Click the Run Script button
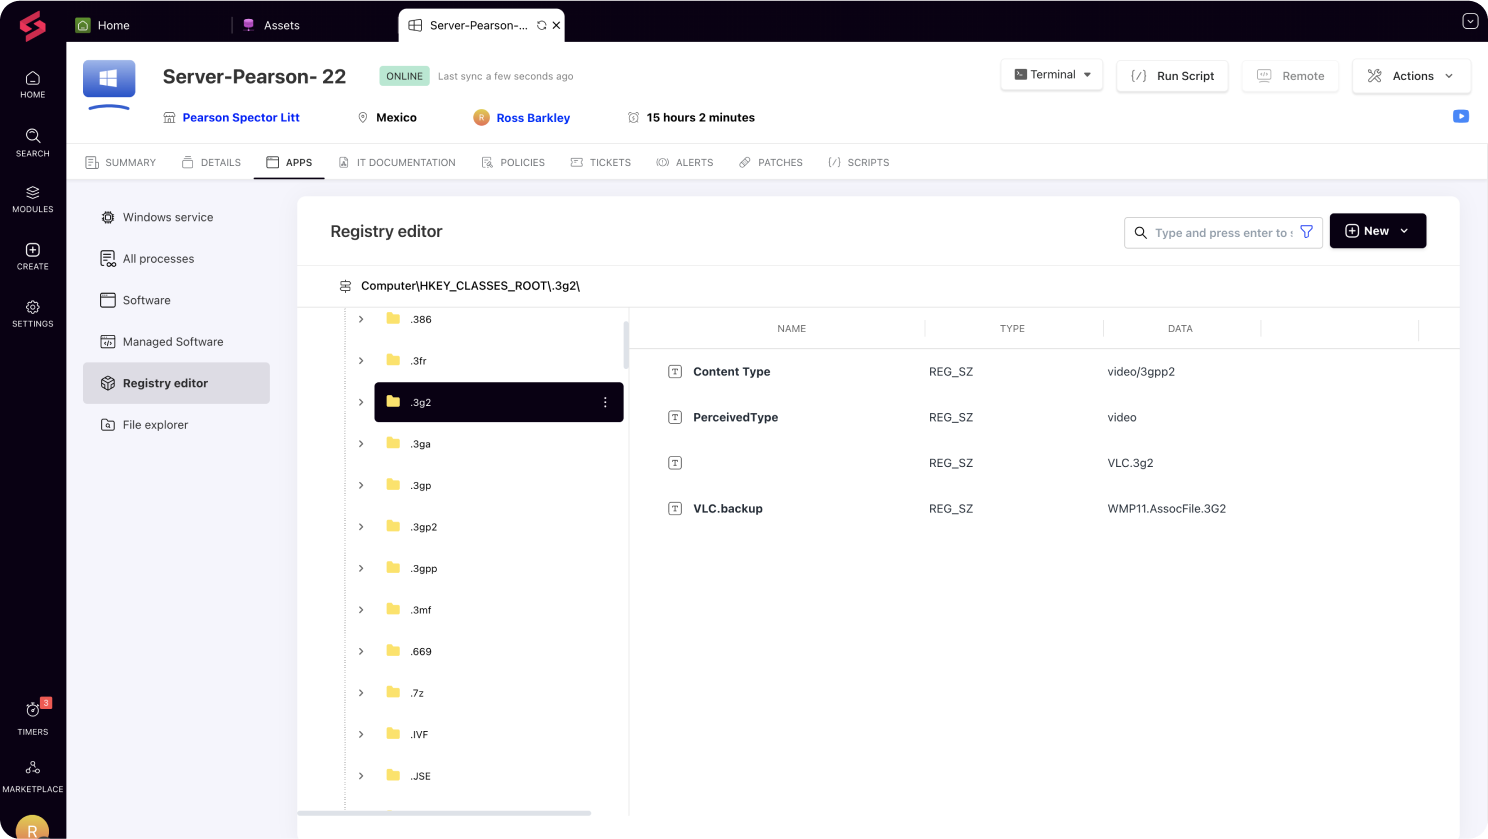 1172,76
